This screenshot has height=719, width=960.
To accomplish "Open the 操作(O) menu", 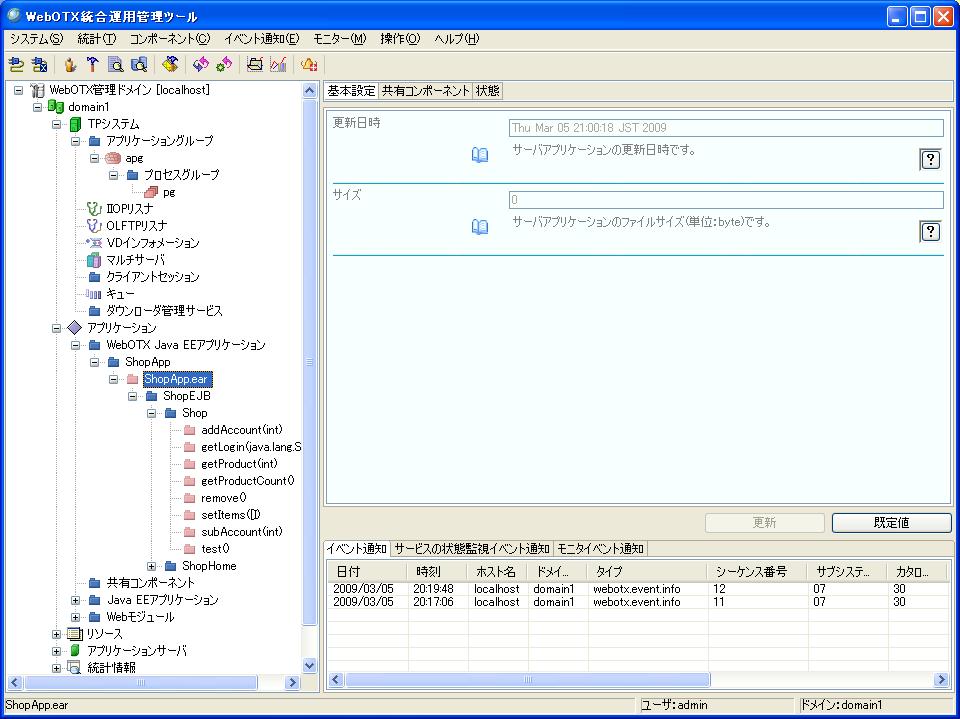I will tap(399, 39).
